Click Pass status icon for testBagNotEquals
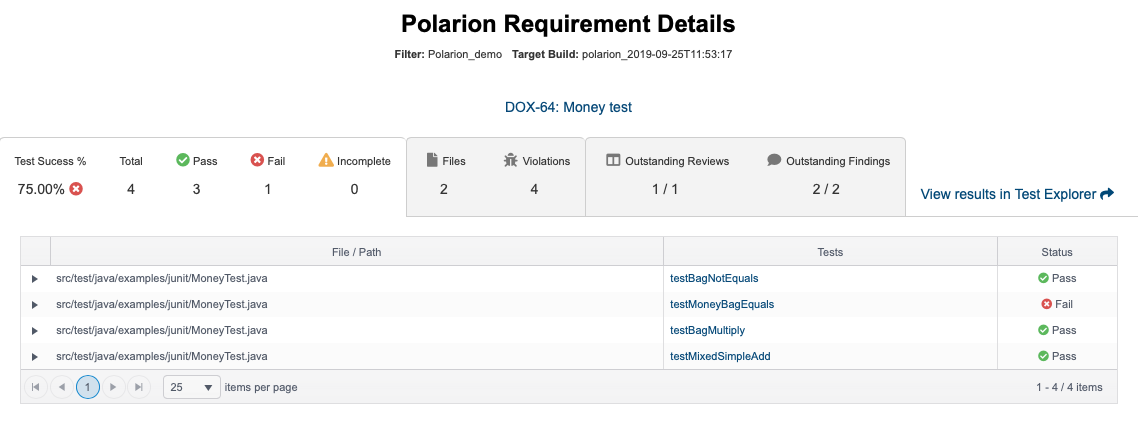 1043,278
